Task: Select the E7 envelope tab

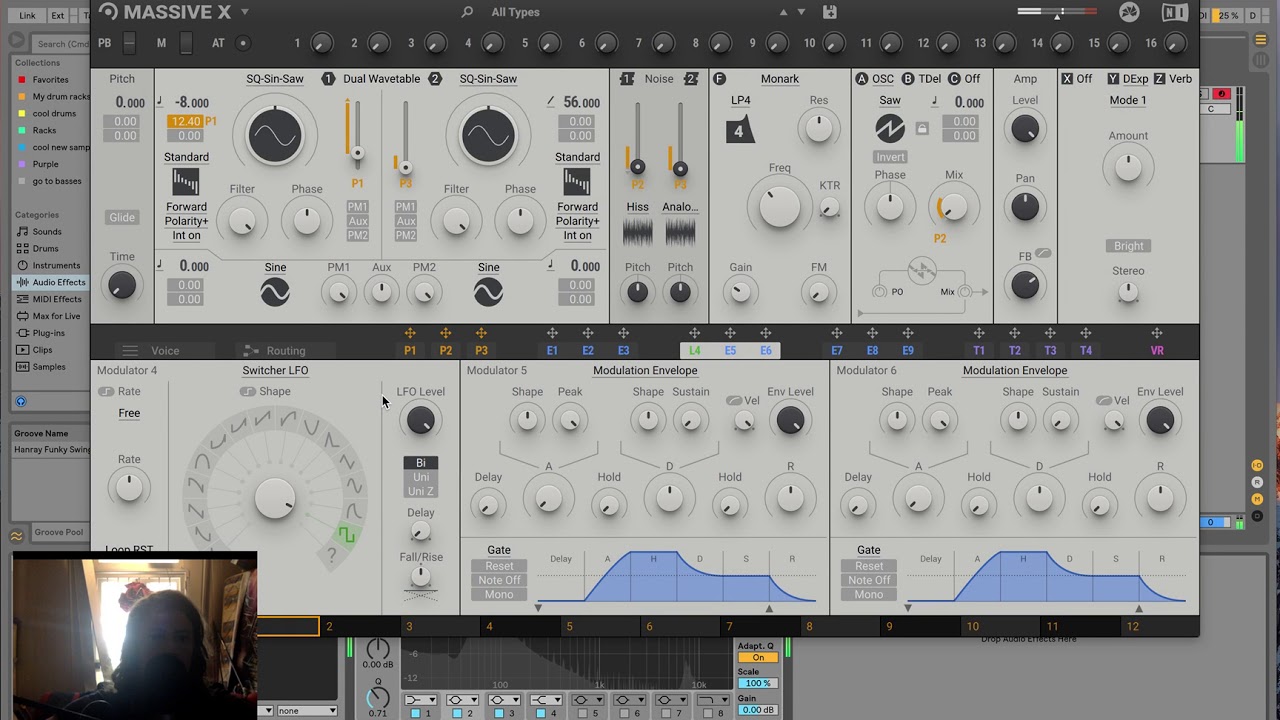Action: [x=837, y=351]
